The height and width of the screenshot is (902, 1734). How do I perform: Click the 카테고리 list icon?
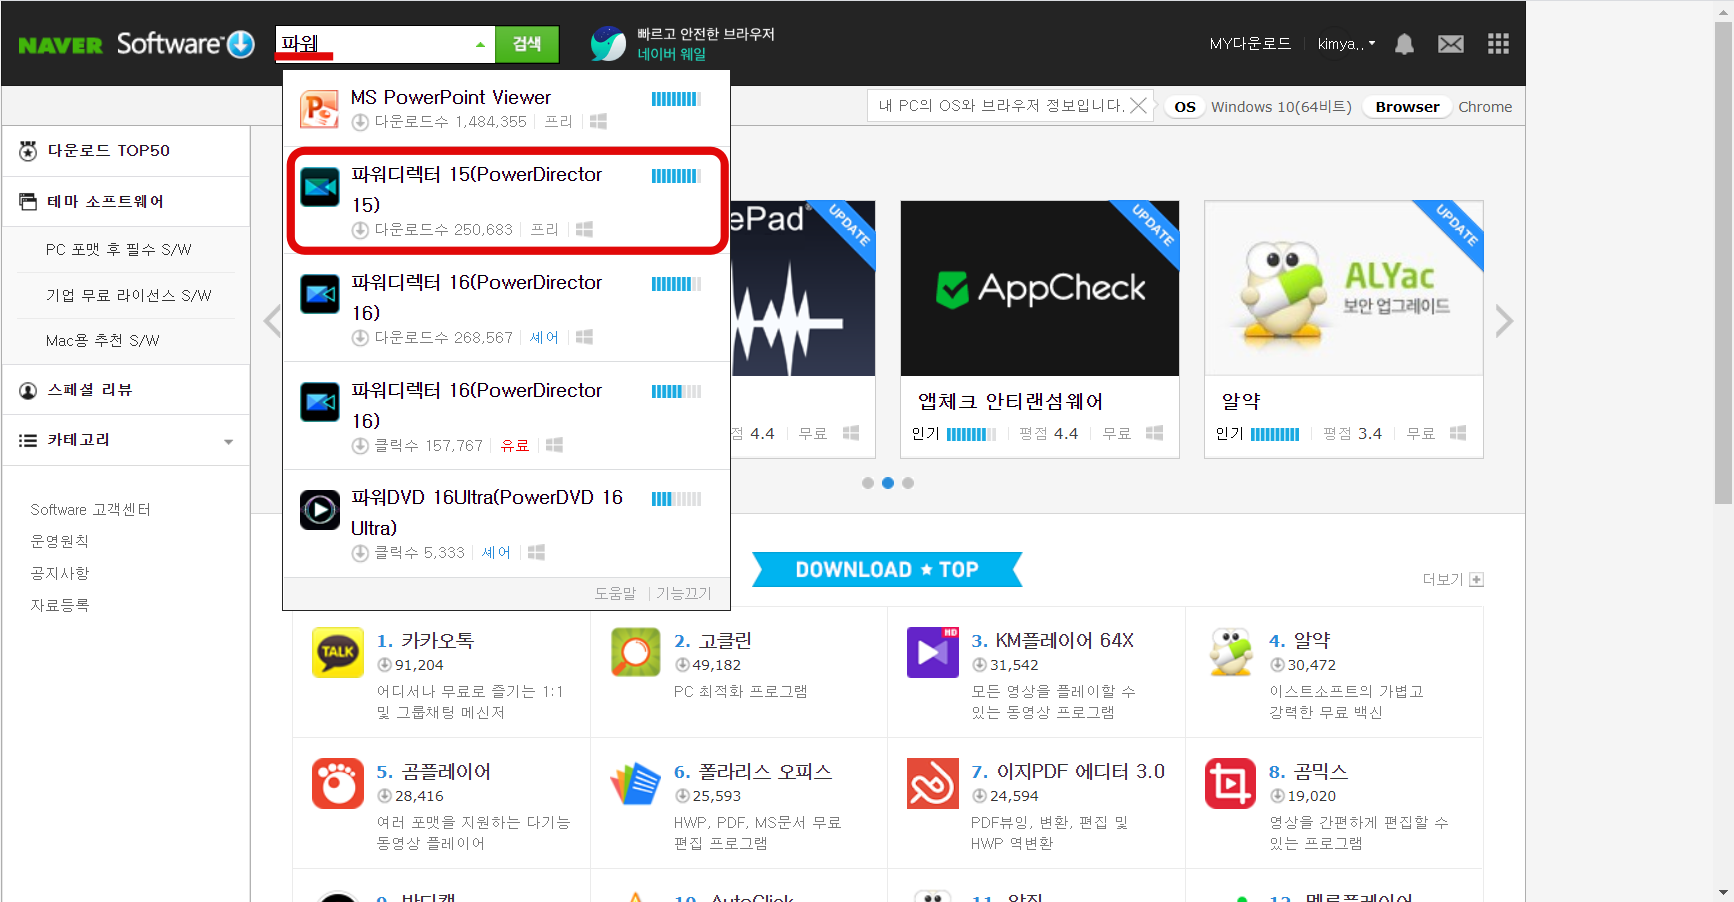(x=28, y=440)
